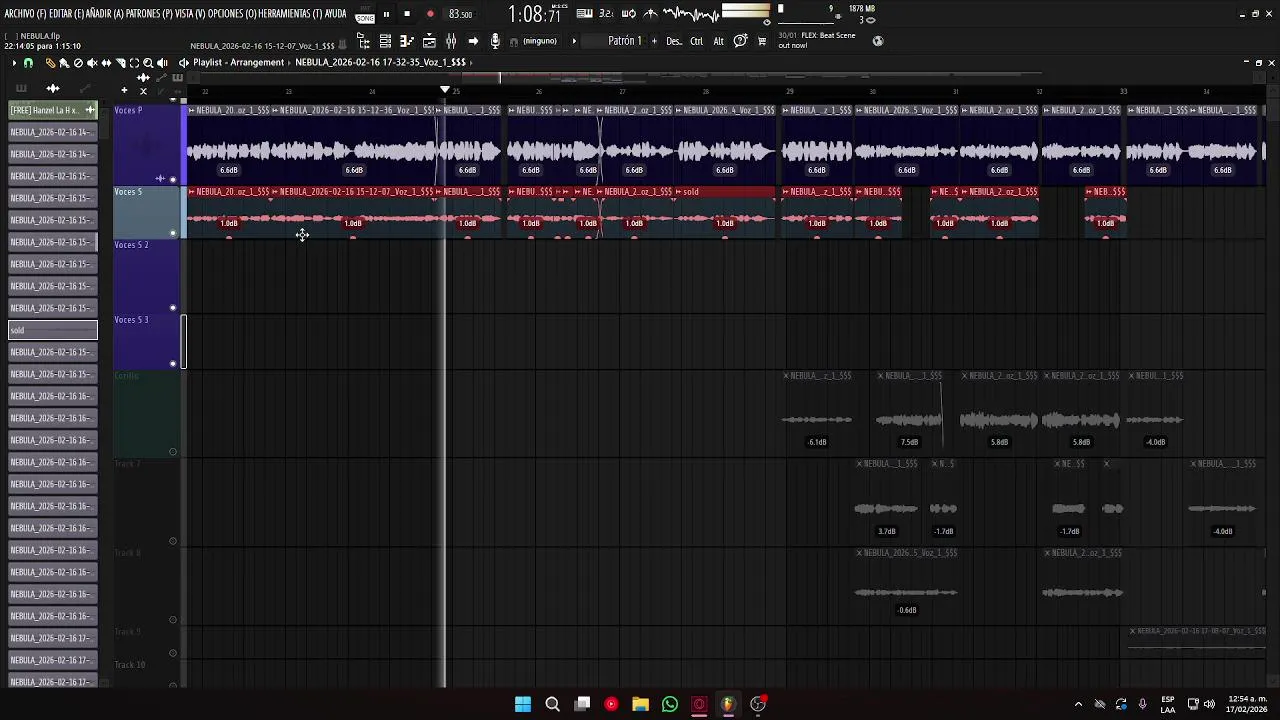Open Windows taskbar search
This screenshot has height=720, width=1280.
[552, 704]
